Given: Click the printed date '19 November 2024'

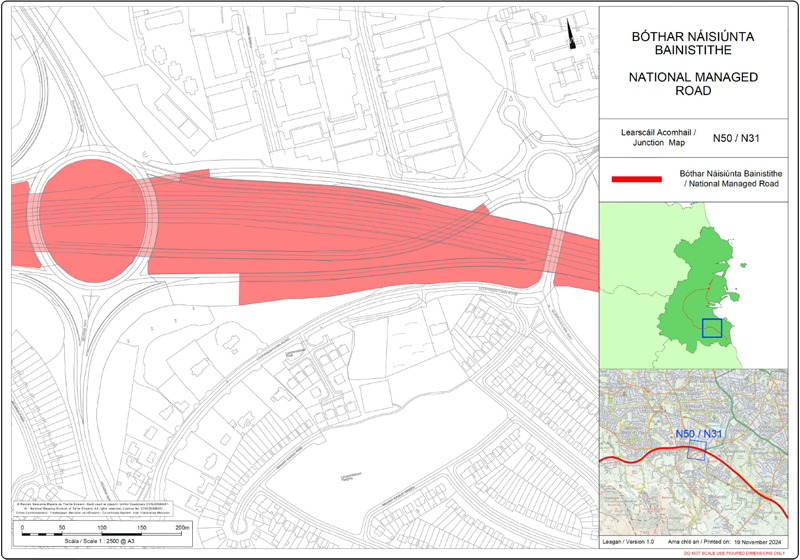Looking at the screenshot, I should 758,542.
